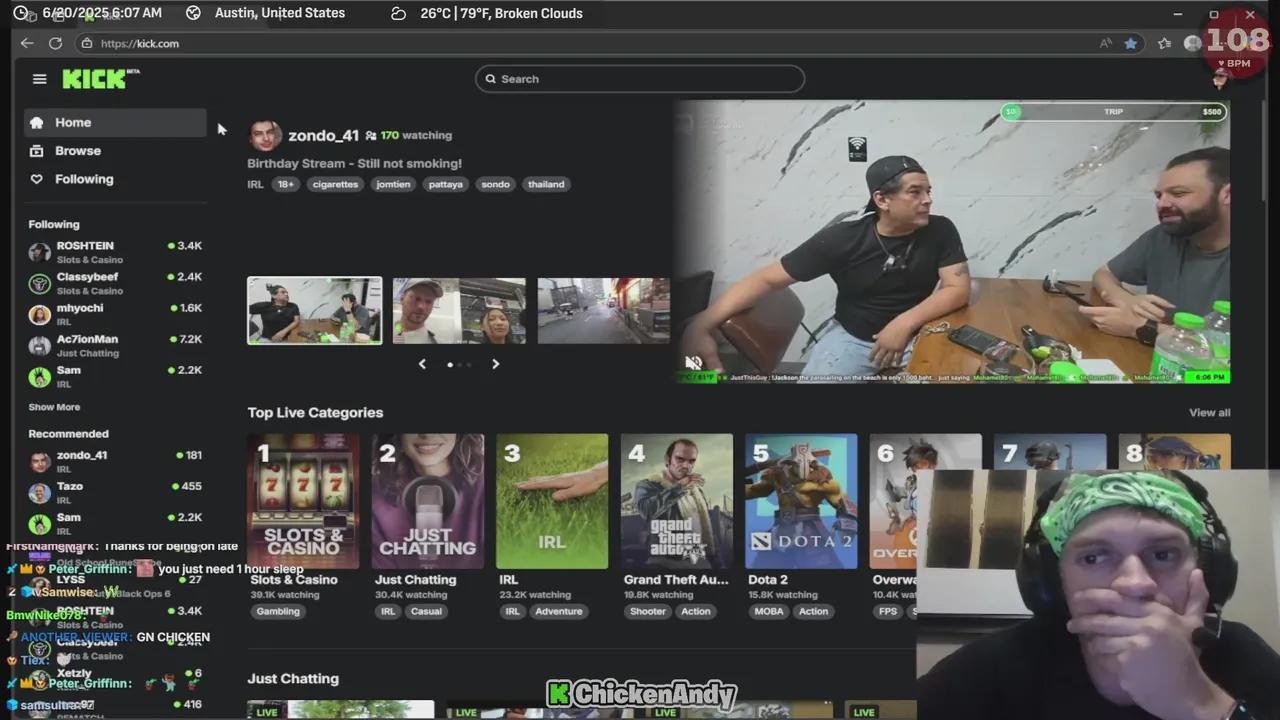Click the Action tag under Grand Theft Auto
Viewport: 1280px width, 720px height.
coord(696,611)
